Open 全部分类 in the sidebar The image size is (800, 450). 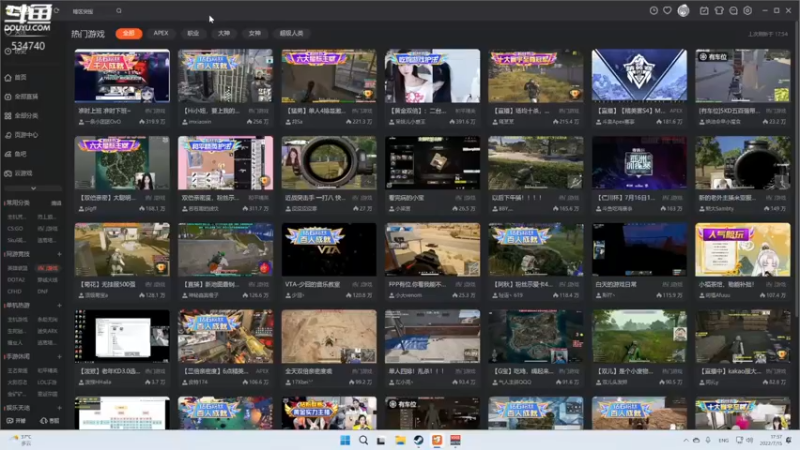click(21, 116)
